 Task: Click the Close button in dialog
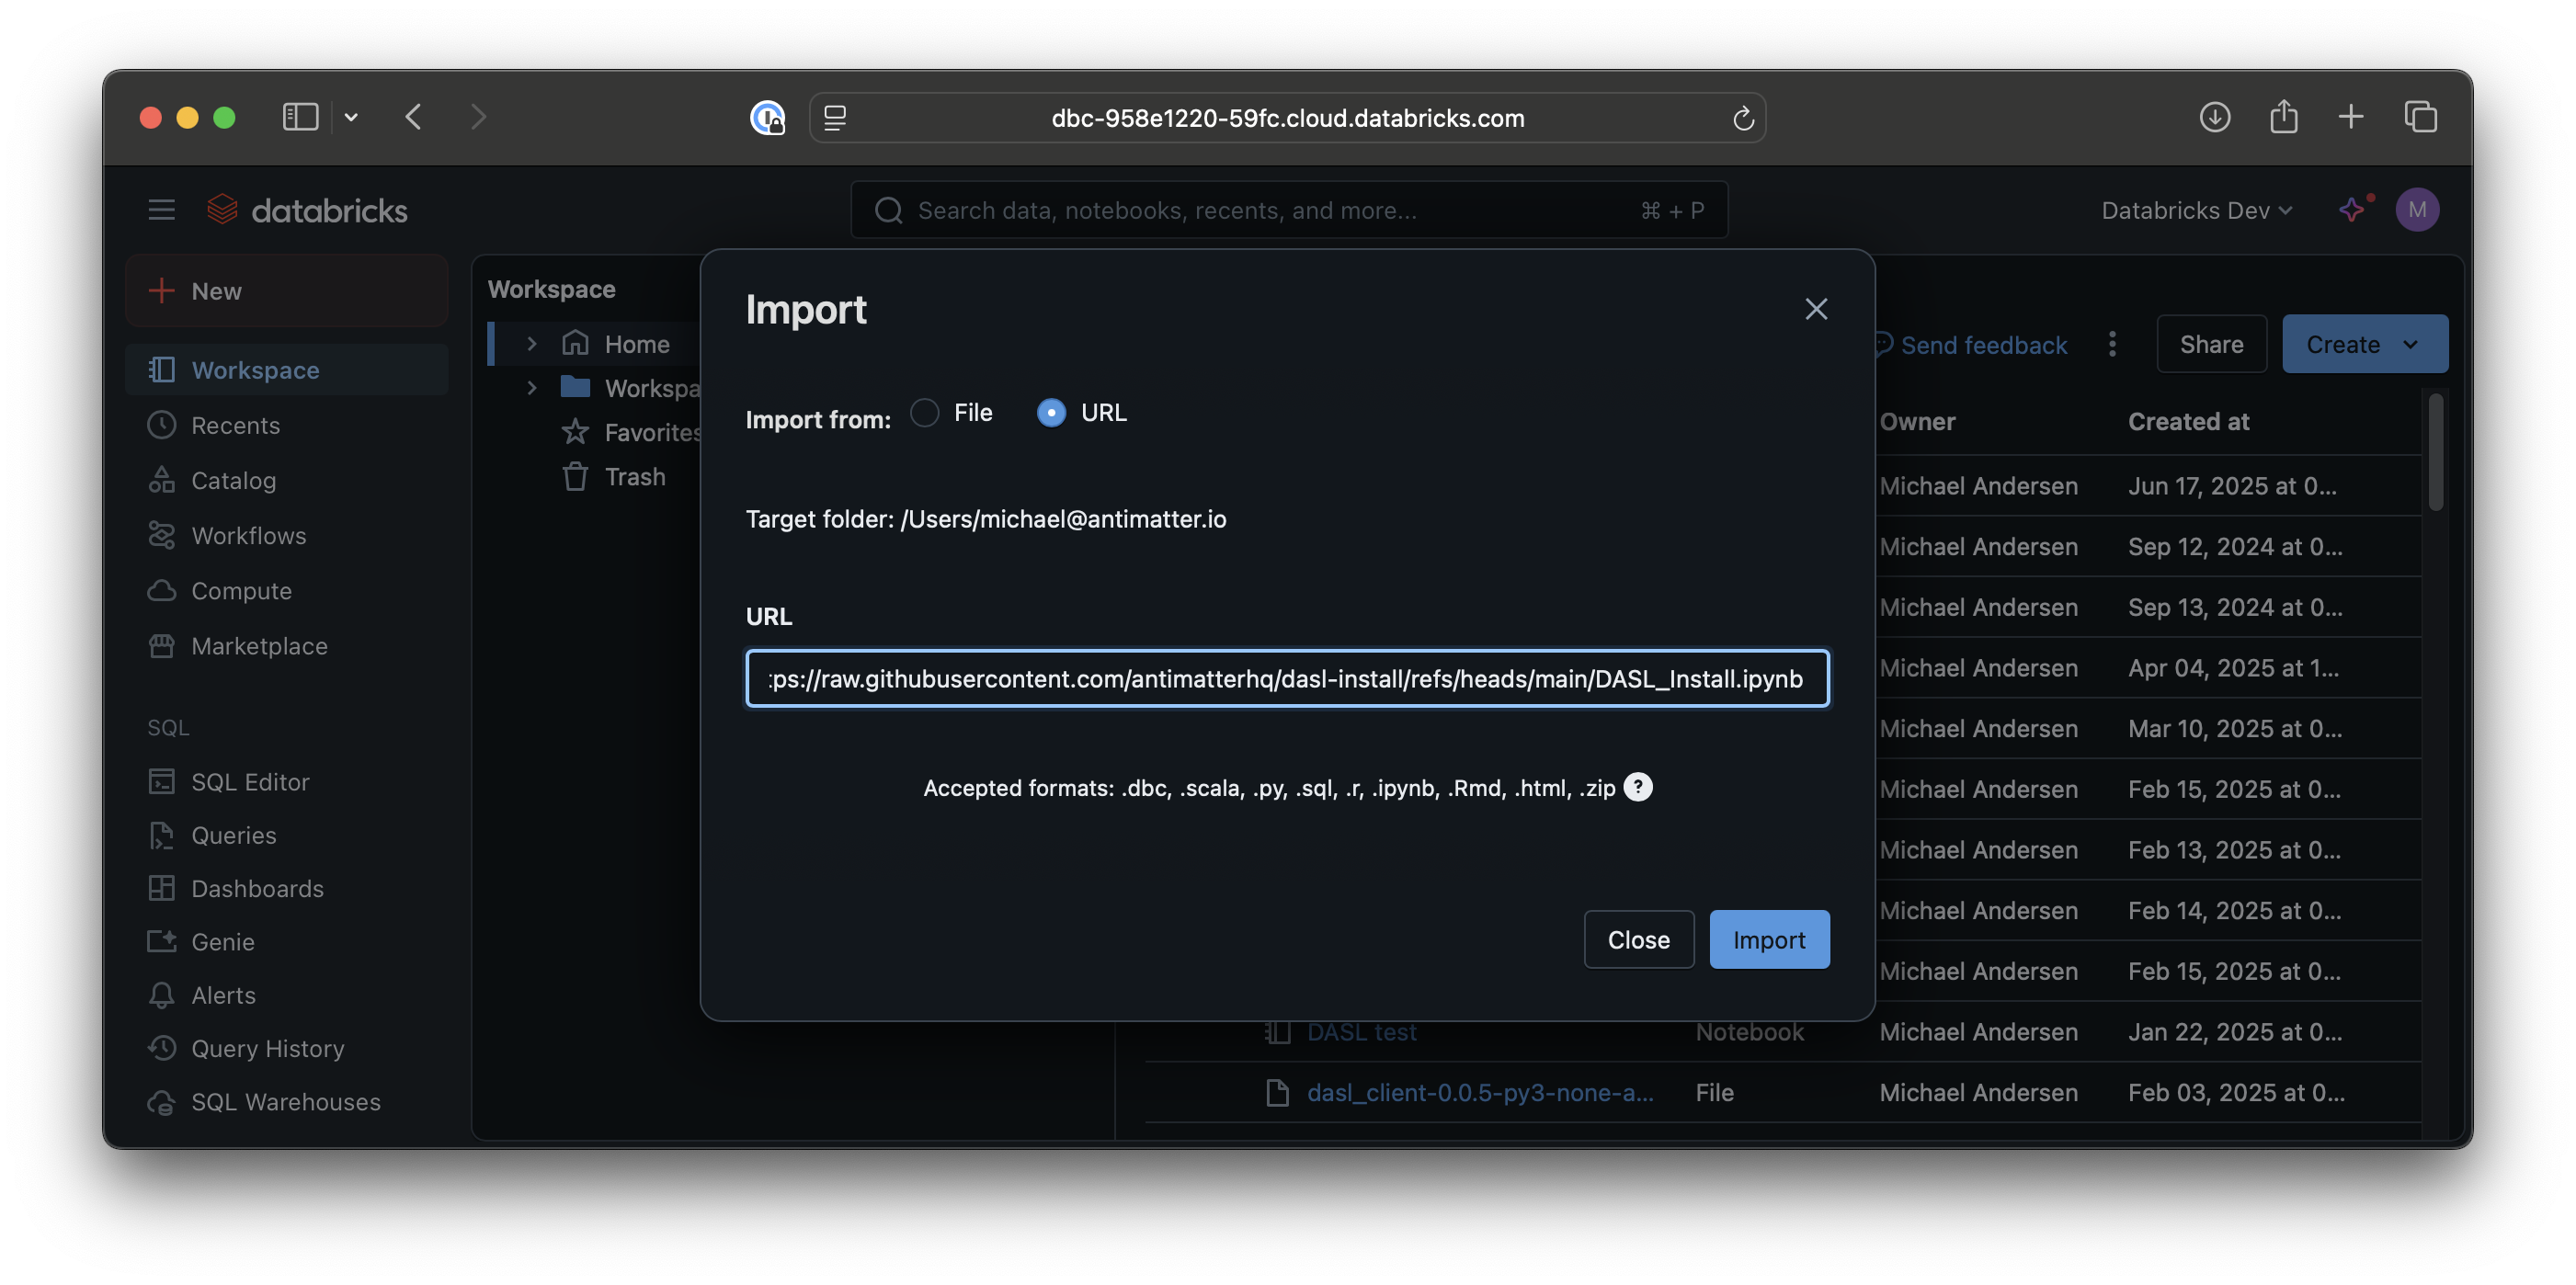(x=1638, y=940)
